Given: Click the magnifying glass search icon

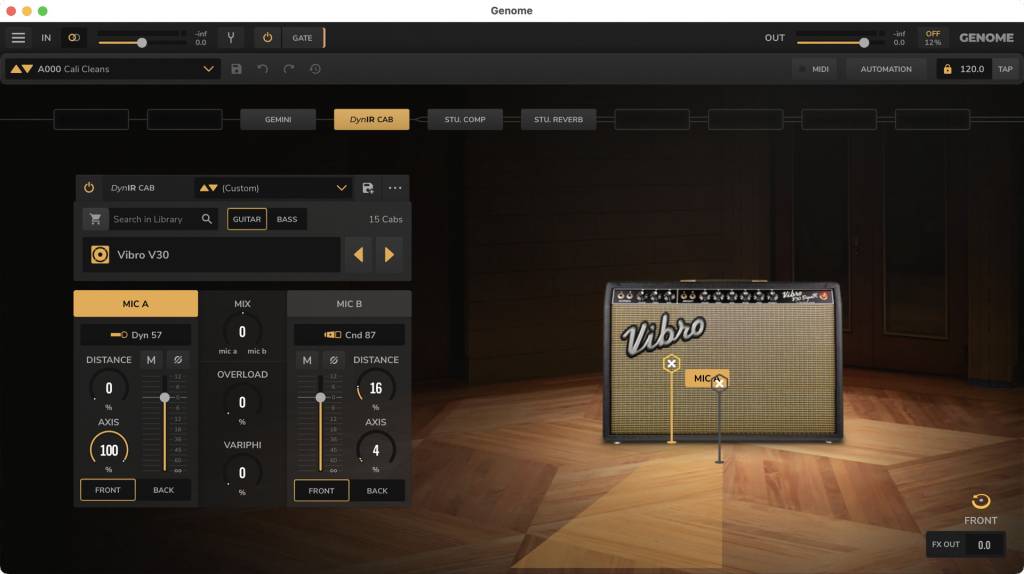Looking at the screenshot, I should point(207,219).
